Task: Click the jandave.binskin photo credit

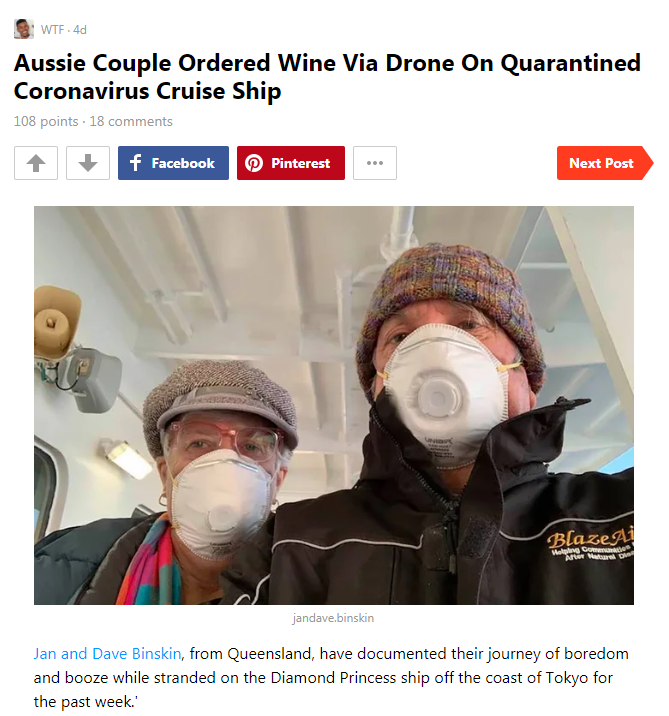Action: [333, 618]
